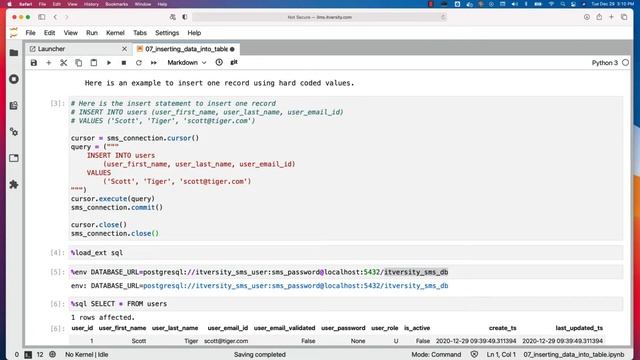Open the Property Inspector gears icon

pyautogui.click(x=14, y=132)
